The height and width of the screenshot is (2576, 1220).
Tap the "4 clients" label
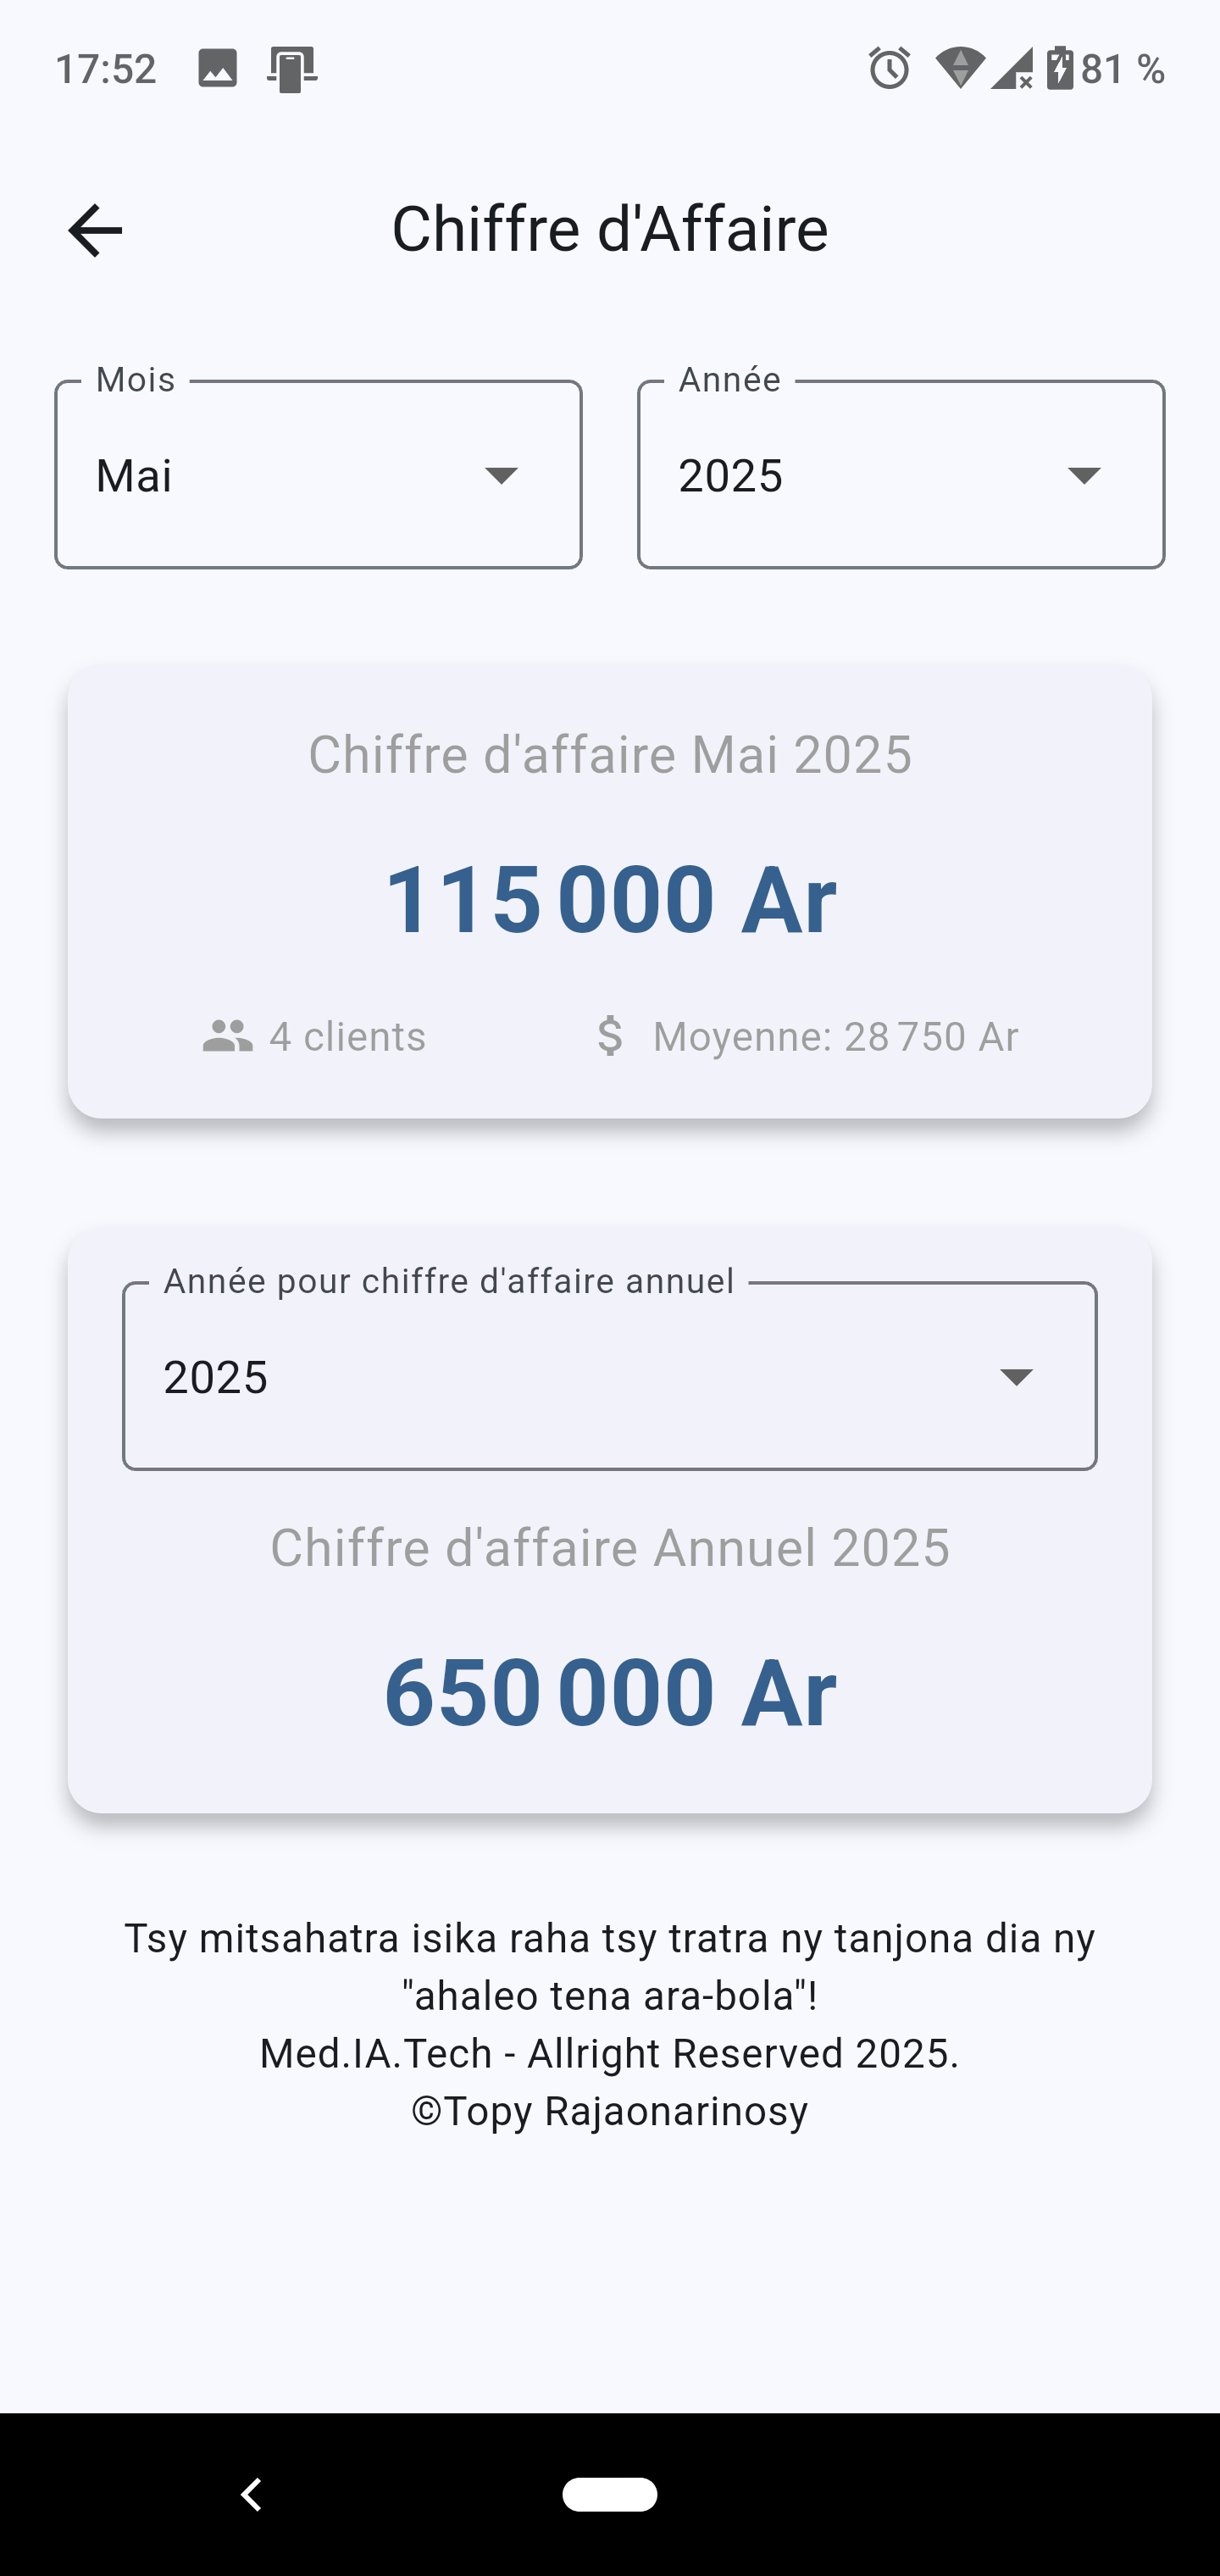click(347, 1037)
